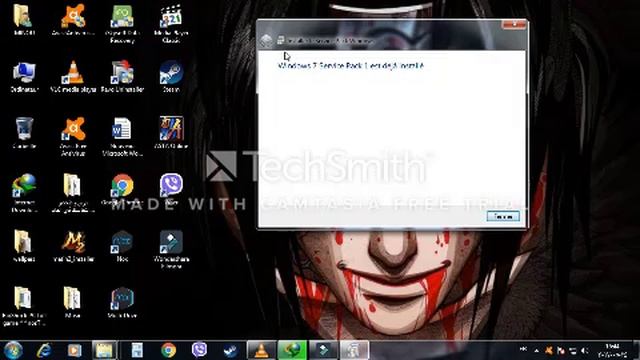Switch to VLC in the taskbar

[x=261, y=350]
